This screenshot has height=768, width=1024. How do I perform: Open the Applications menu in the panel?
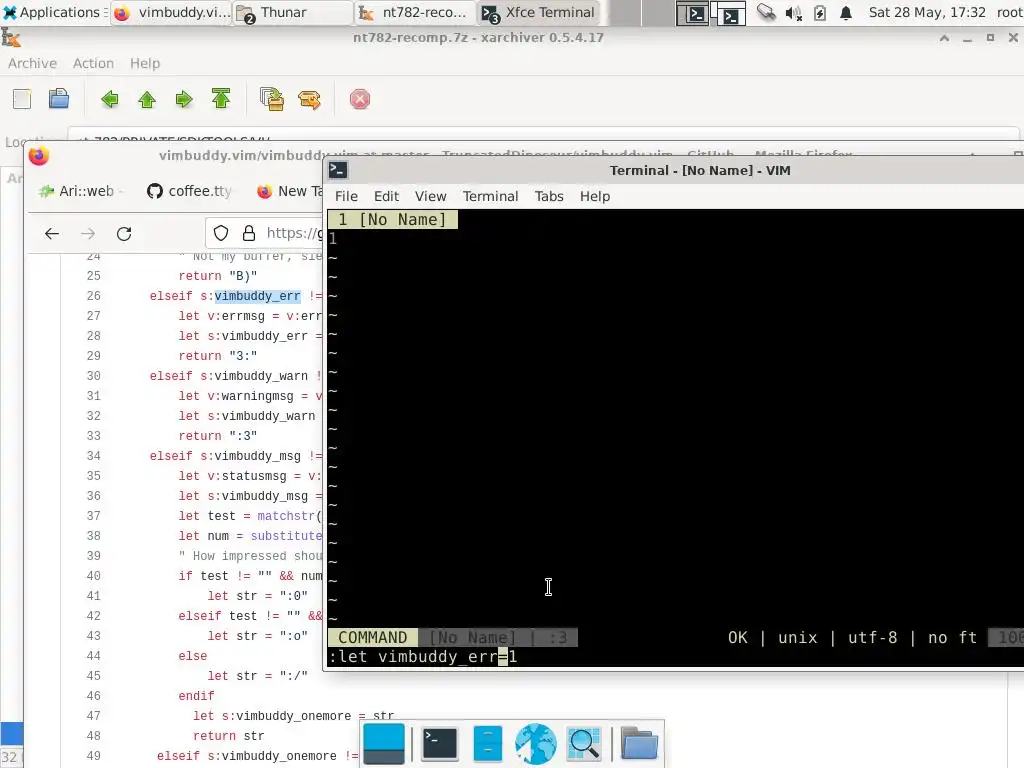point(54,12)
